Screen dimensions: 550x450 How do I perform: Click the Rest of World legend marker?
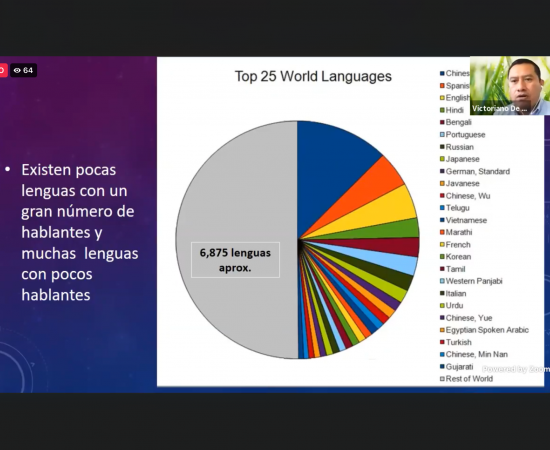point(443,379)
